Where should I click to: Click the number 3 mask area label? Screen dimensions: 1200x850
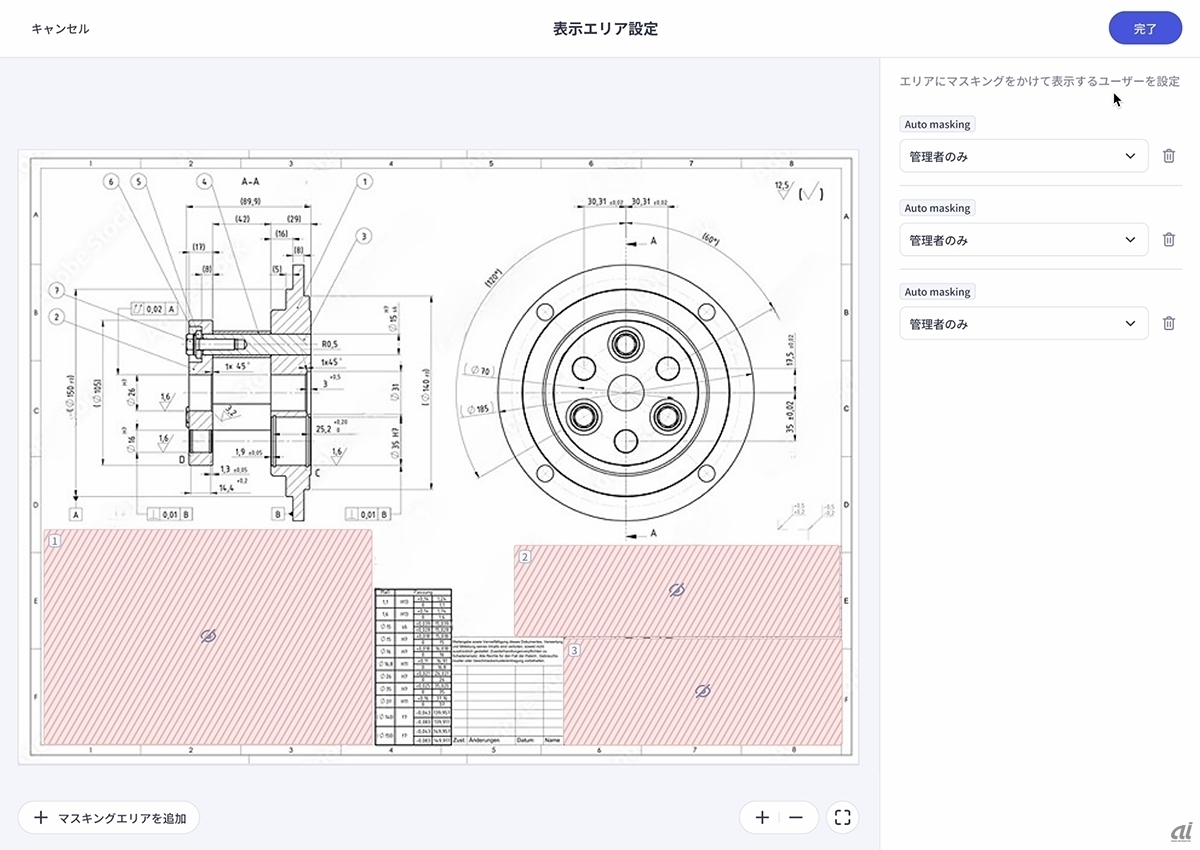(x=574, y=650)
